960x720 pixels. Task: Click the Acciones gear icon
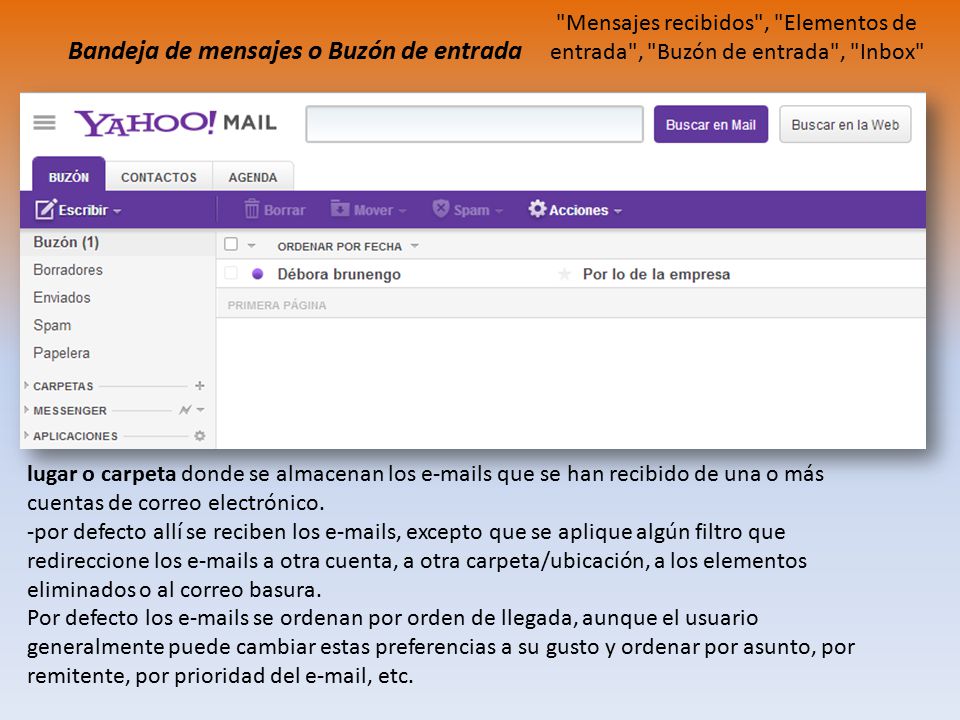coord(537,209)
